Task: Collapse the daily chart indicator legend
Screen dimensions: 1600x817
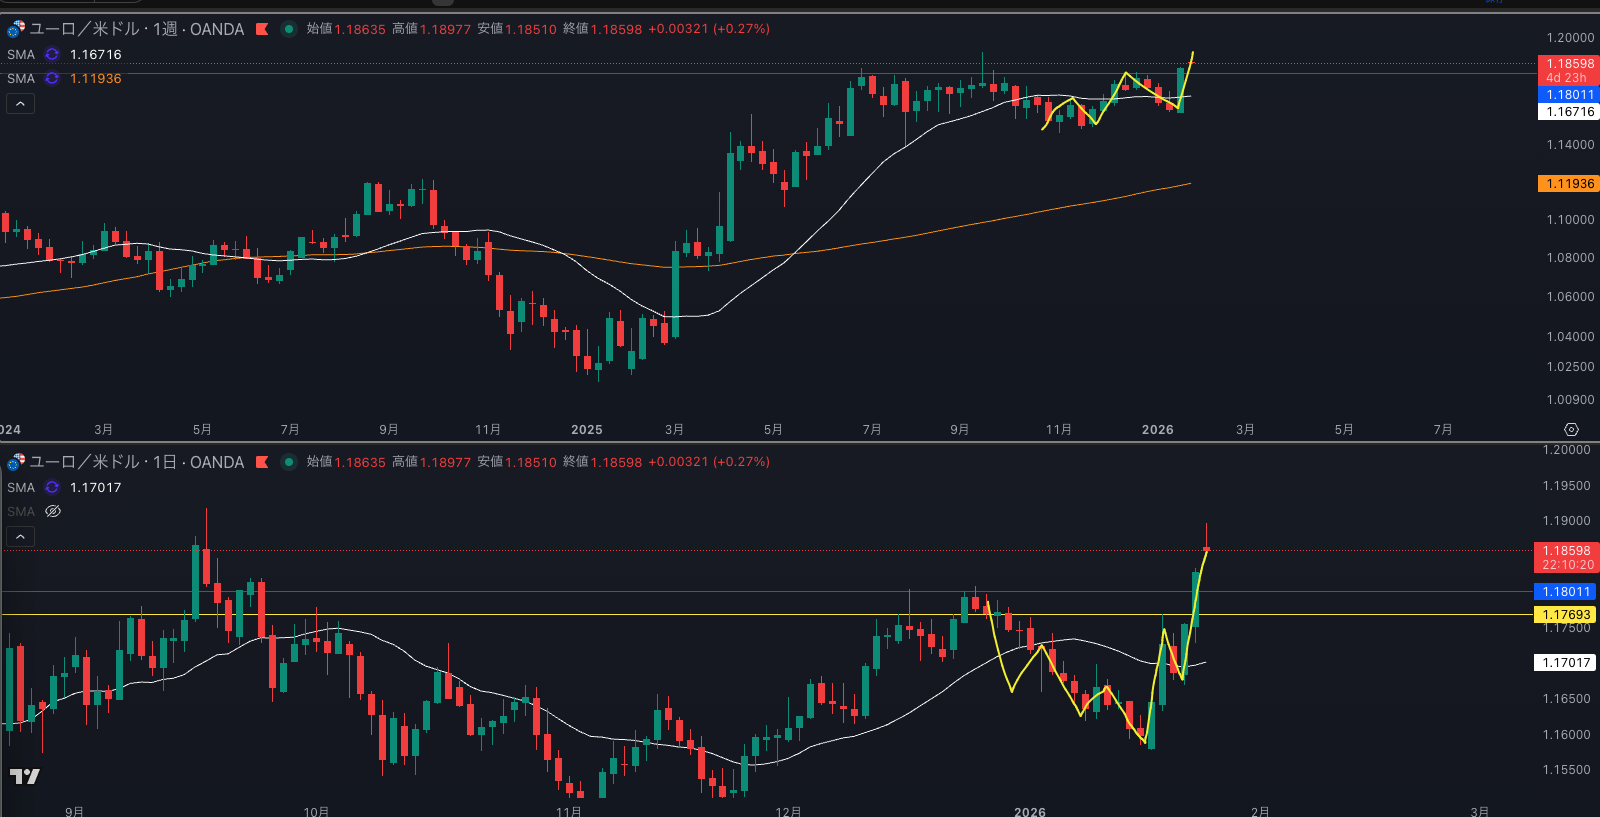Action: point(20,536)
